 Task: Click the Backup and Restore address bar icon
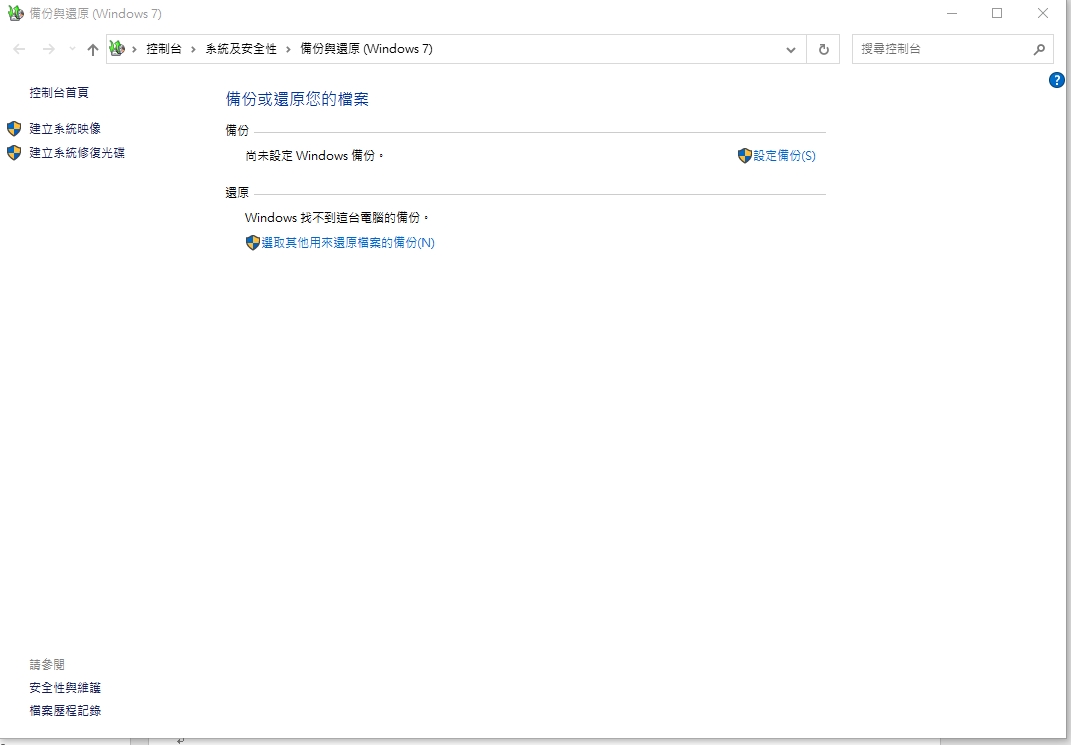[117, 48]
